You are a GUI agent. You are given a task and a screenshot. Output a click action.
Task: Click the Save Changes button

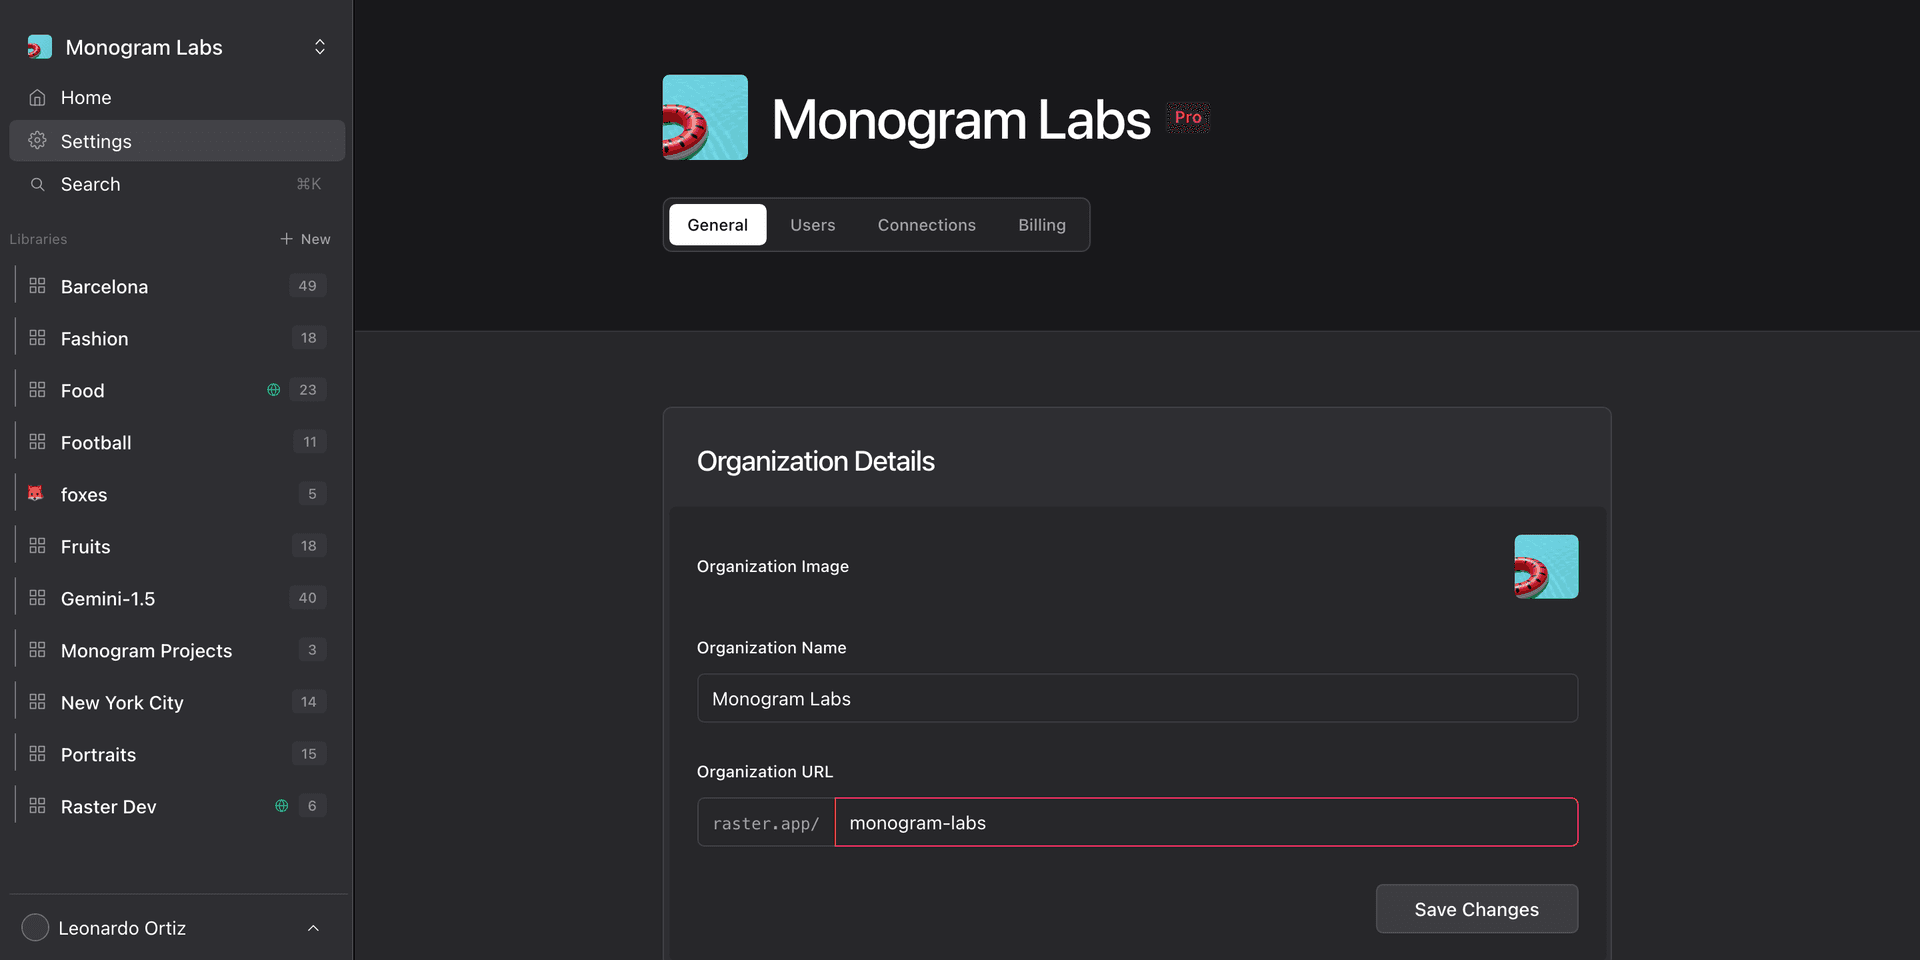tap(1476, 909)
